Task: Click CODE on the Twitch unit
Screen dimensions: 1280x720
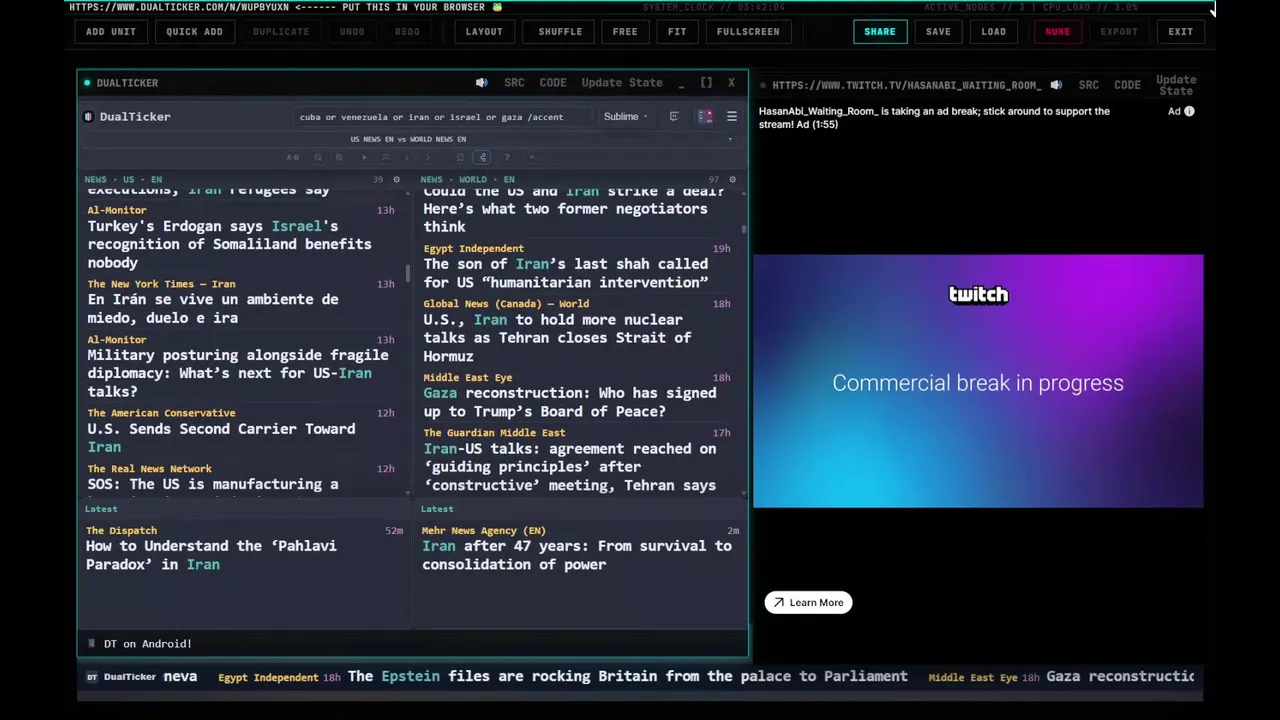Action: pyautogui.click(x=1127, y=85)
